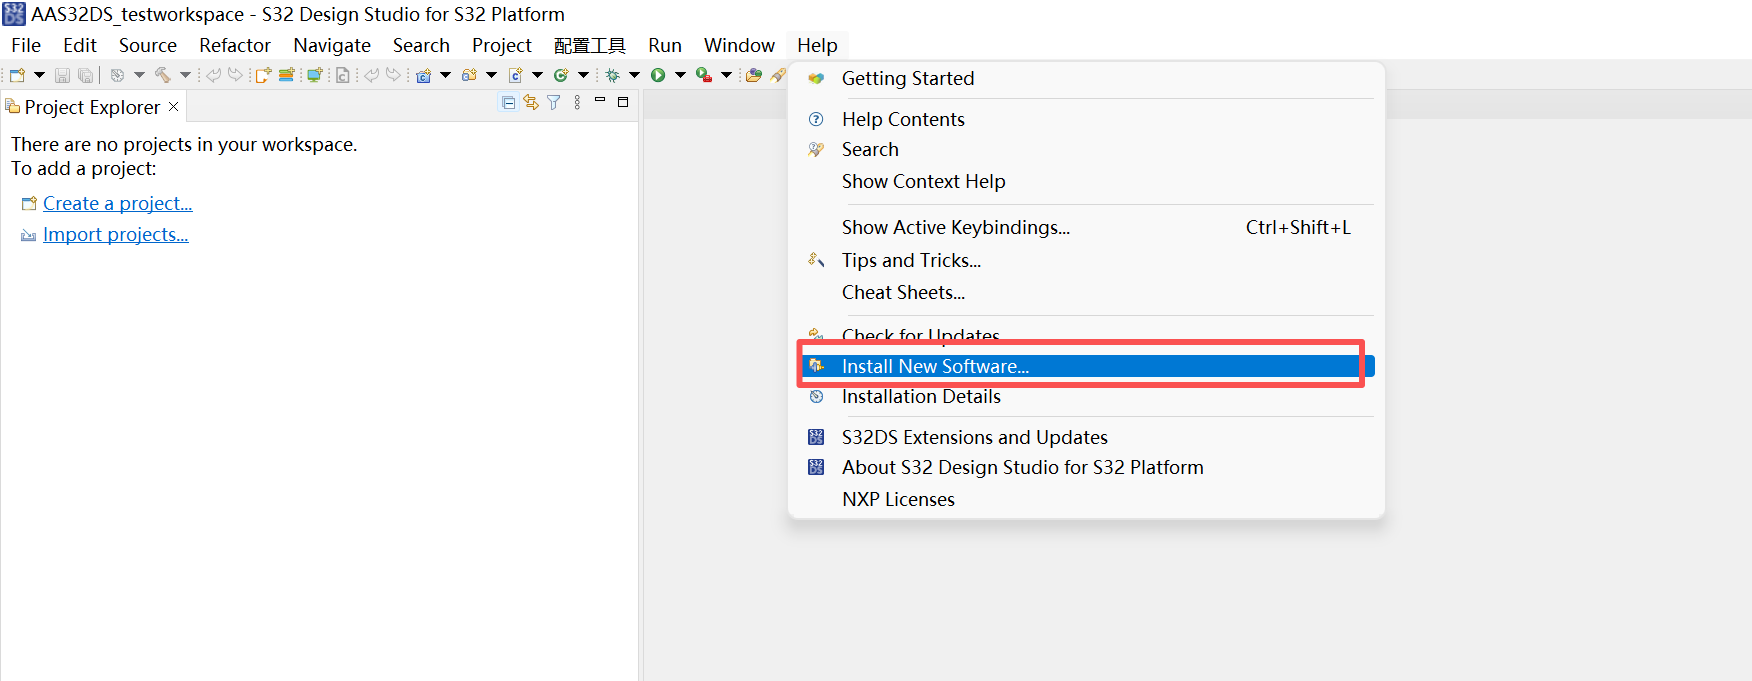Close the open Help menu

(x=817, y=45)
